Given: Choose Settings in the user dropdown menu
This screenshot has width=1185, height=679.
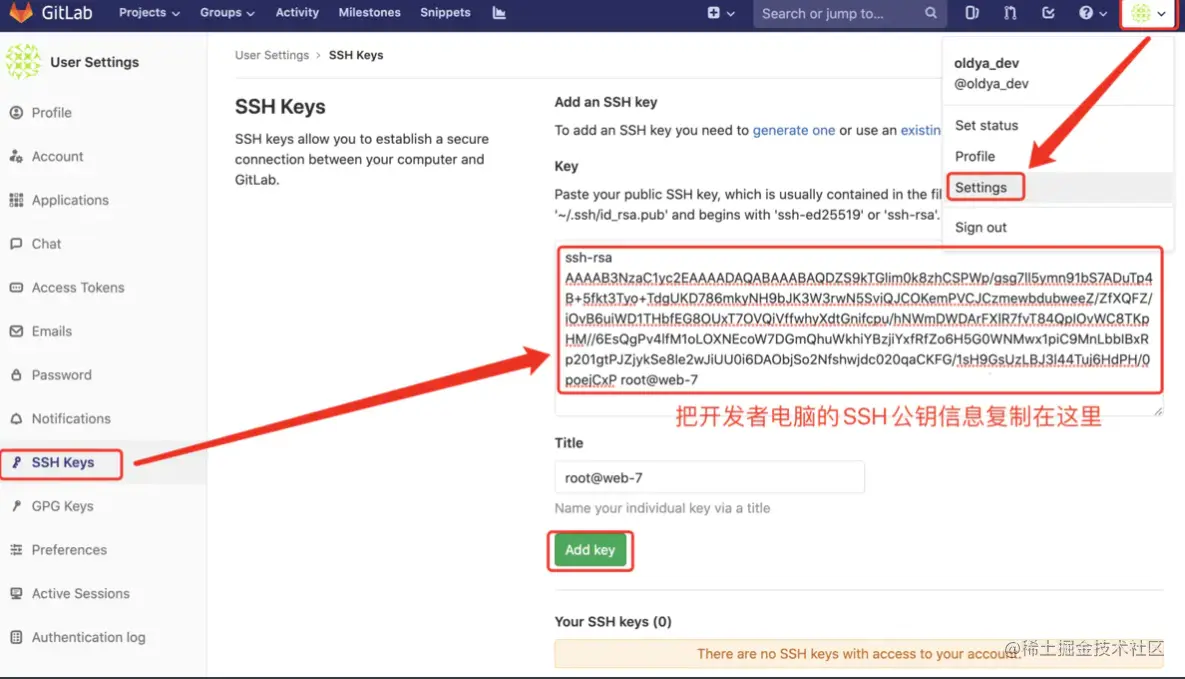Looking at the screenshot, I should pos(980,188).
